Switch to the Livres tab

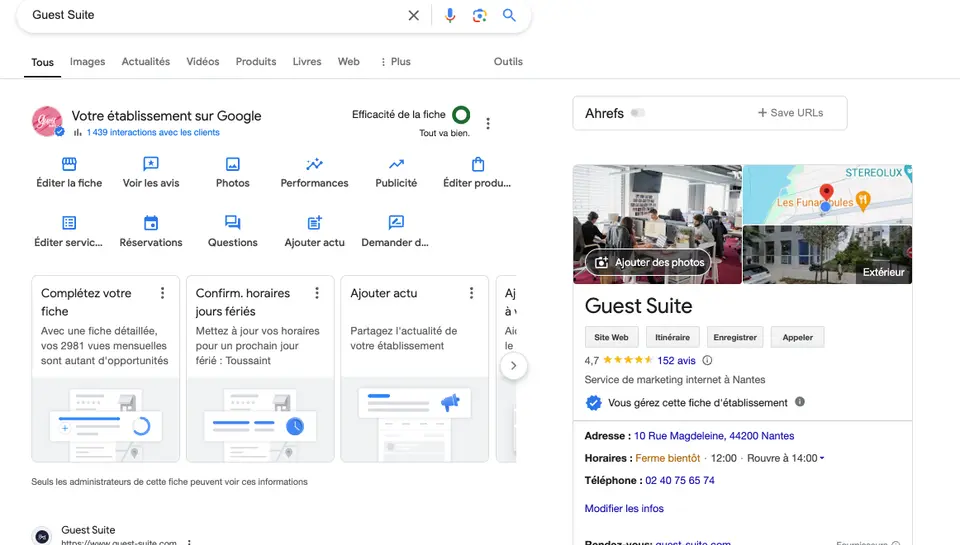tap(307, 62)
